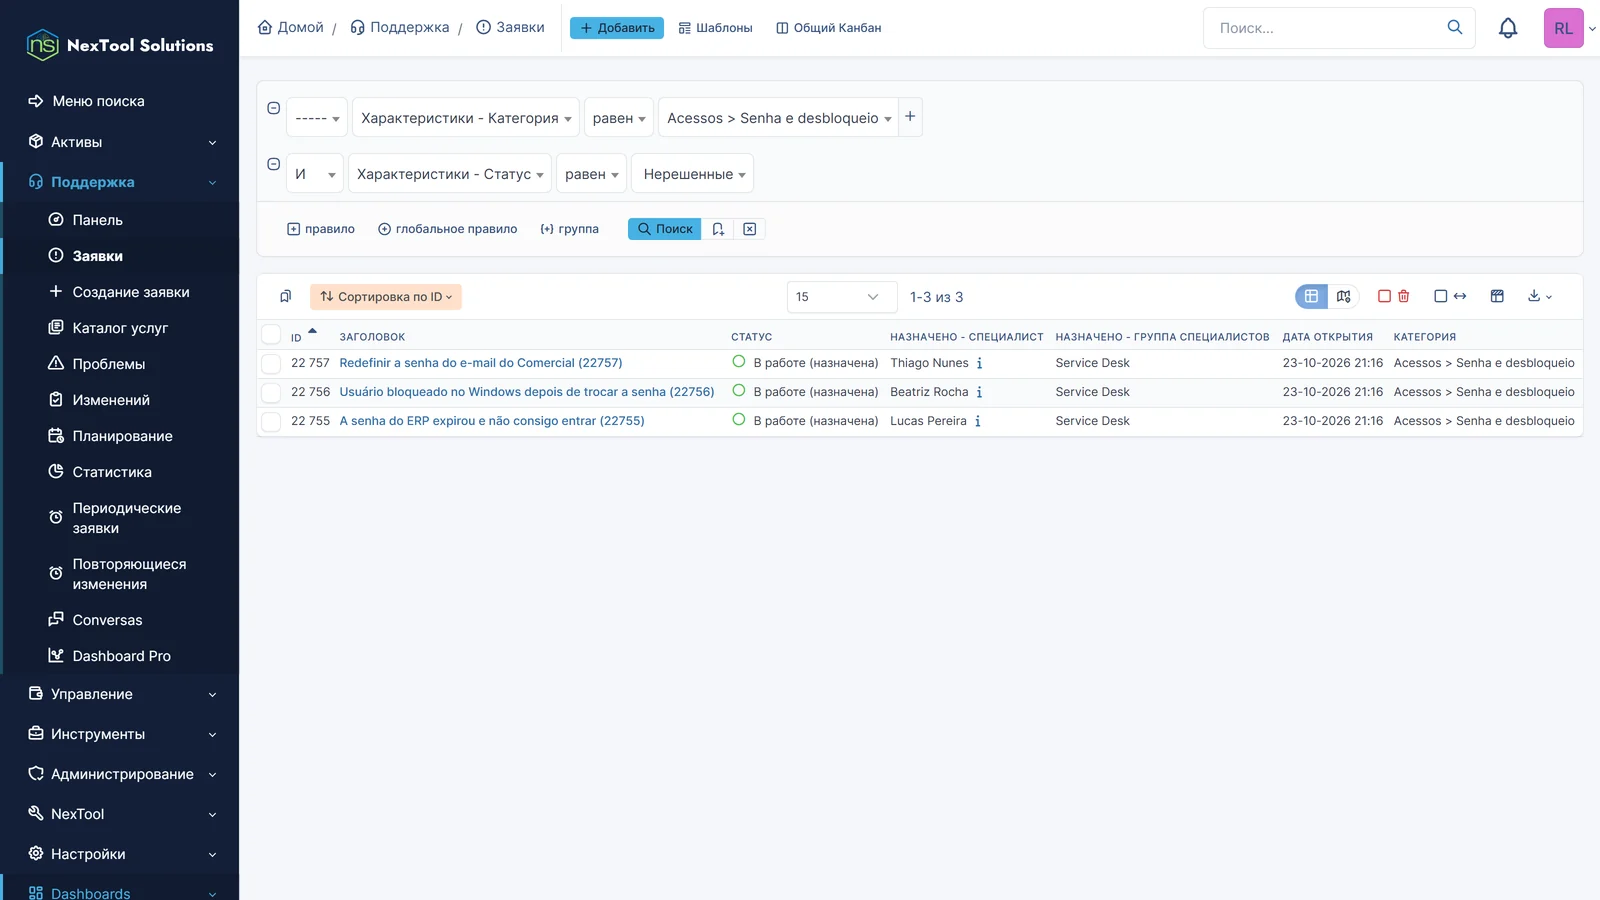Click the search magnifier in top bar

(1455, 27)
